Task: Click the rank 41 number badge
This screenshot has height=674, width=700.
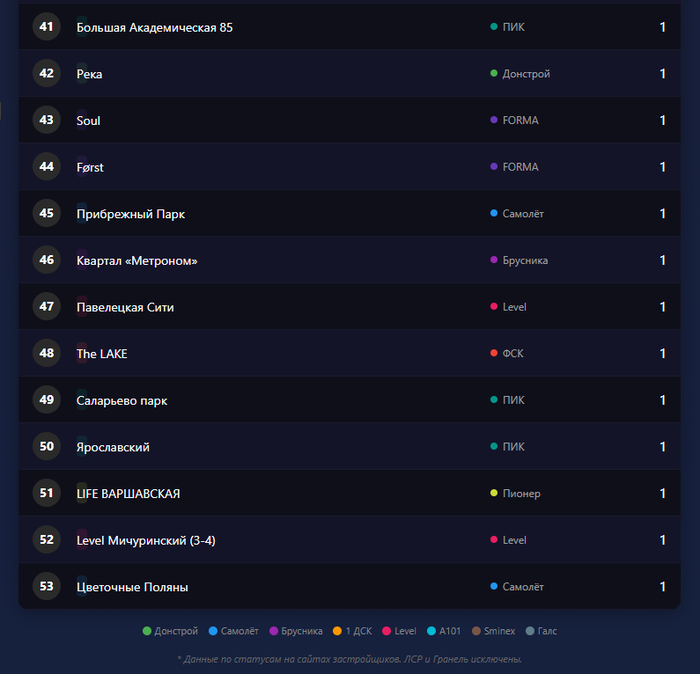Action: click(46, 27)
